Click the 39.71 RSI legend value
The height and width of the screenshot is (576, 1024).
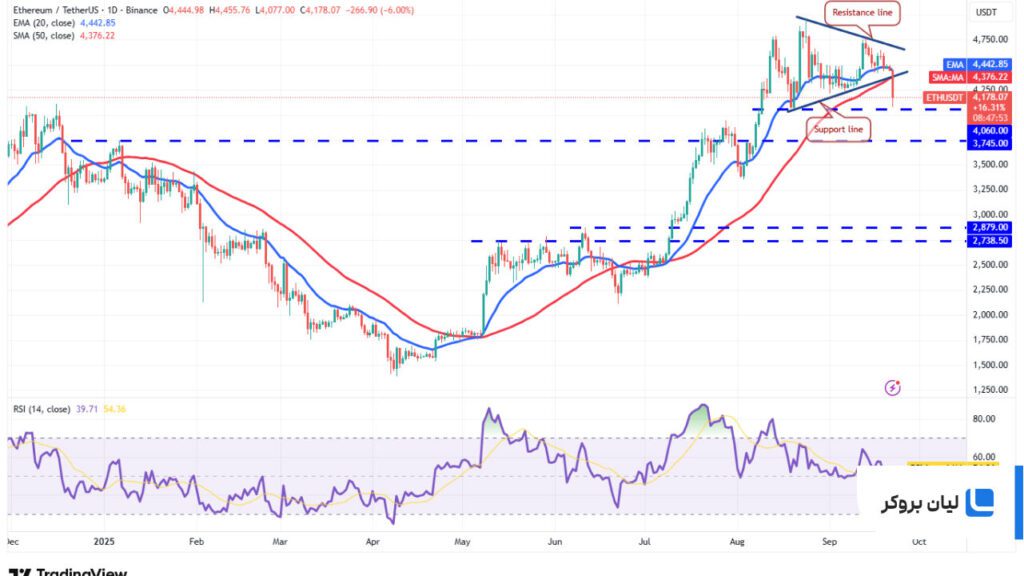(x=87, y=409)
